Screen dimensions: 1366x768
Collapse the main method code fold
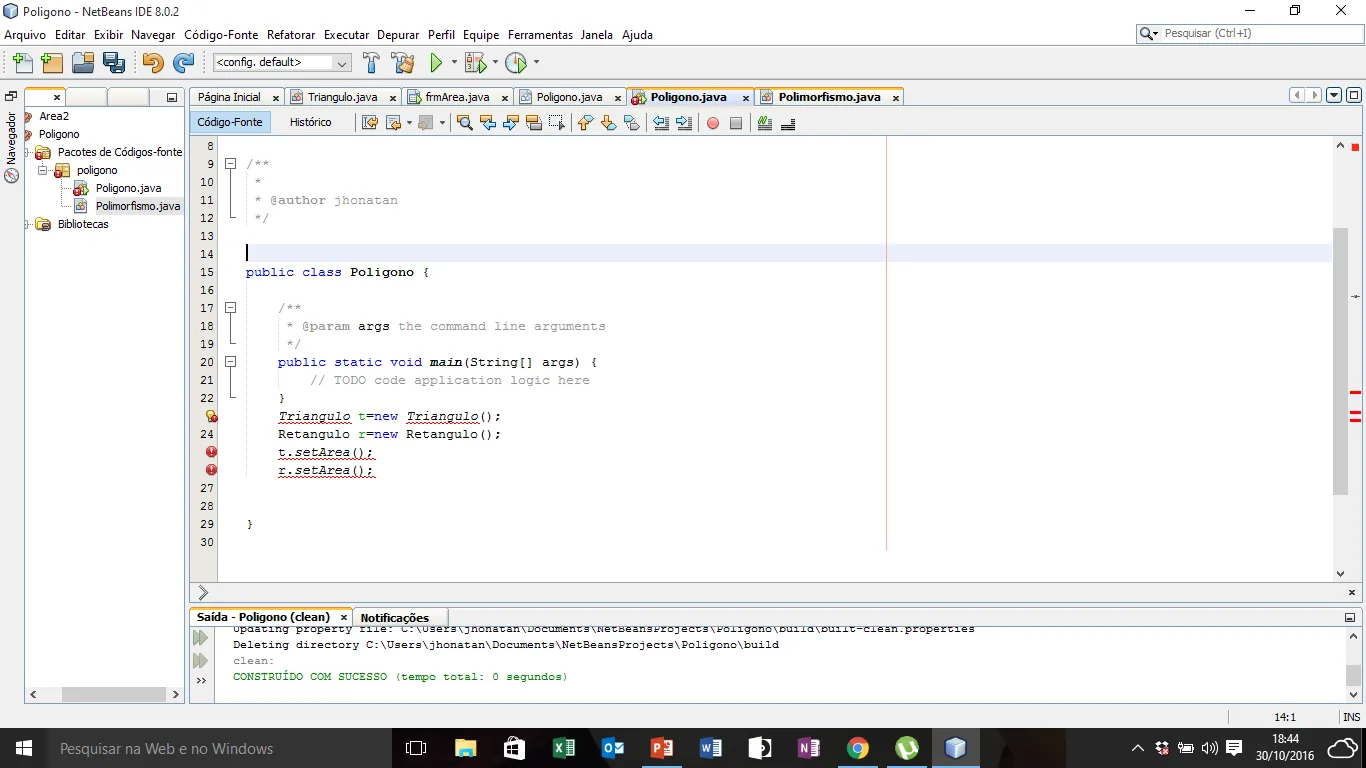[230, 362]
